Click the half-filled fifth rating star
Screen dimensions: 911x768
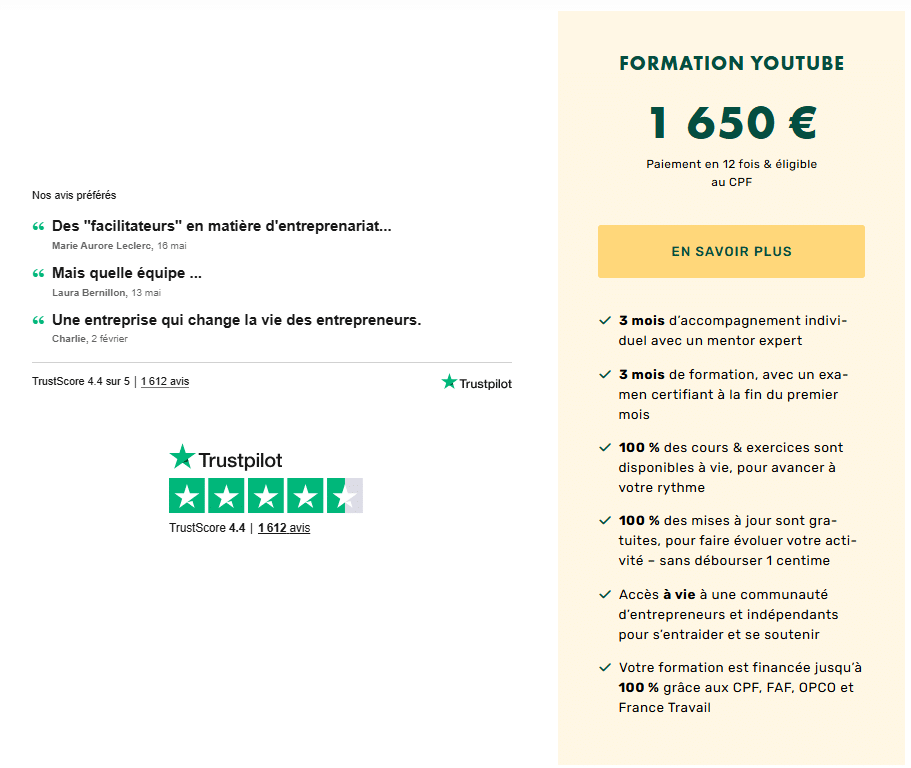[x=345, y=496]
